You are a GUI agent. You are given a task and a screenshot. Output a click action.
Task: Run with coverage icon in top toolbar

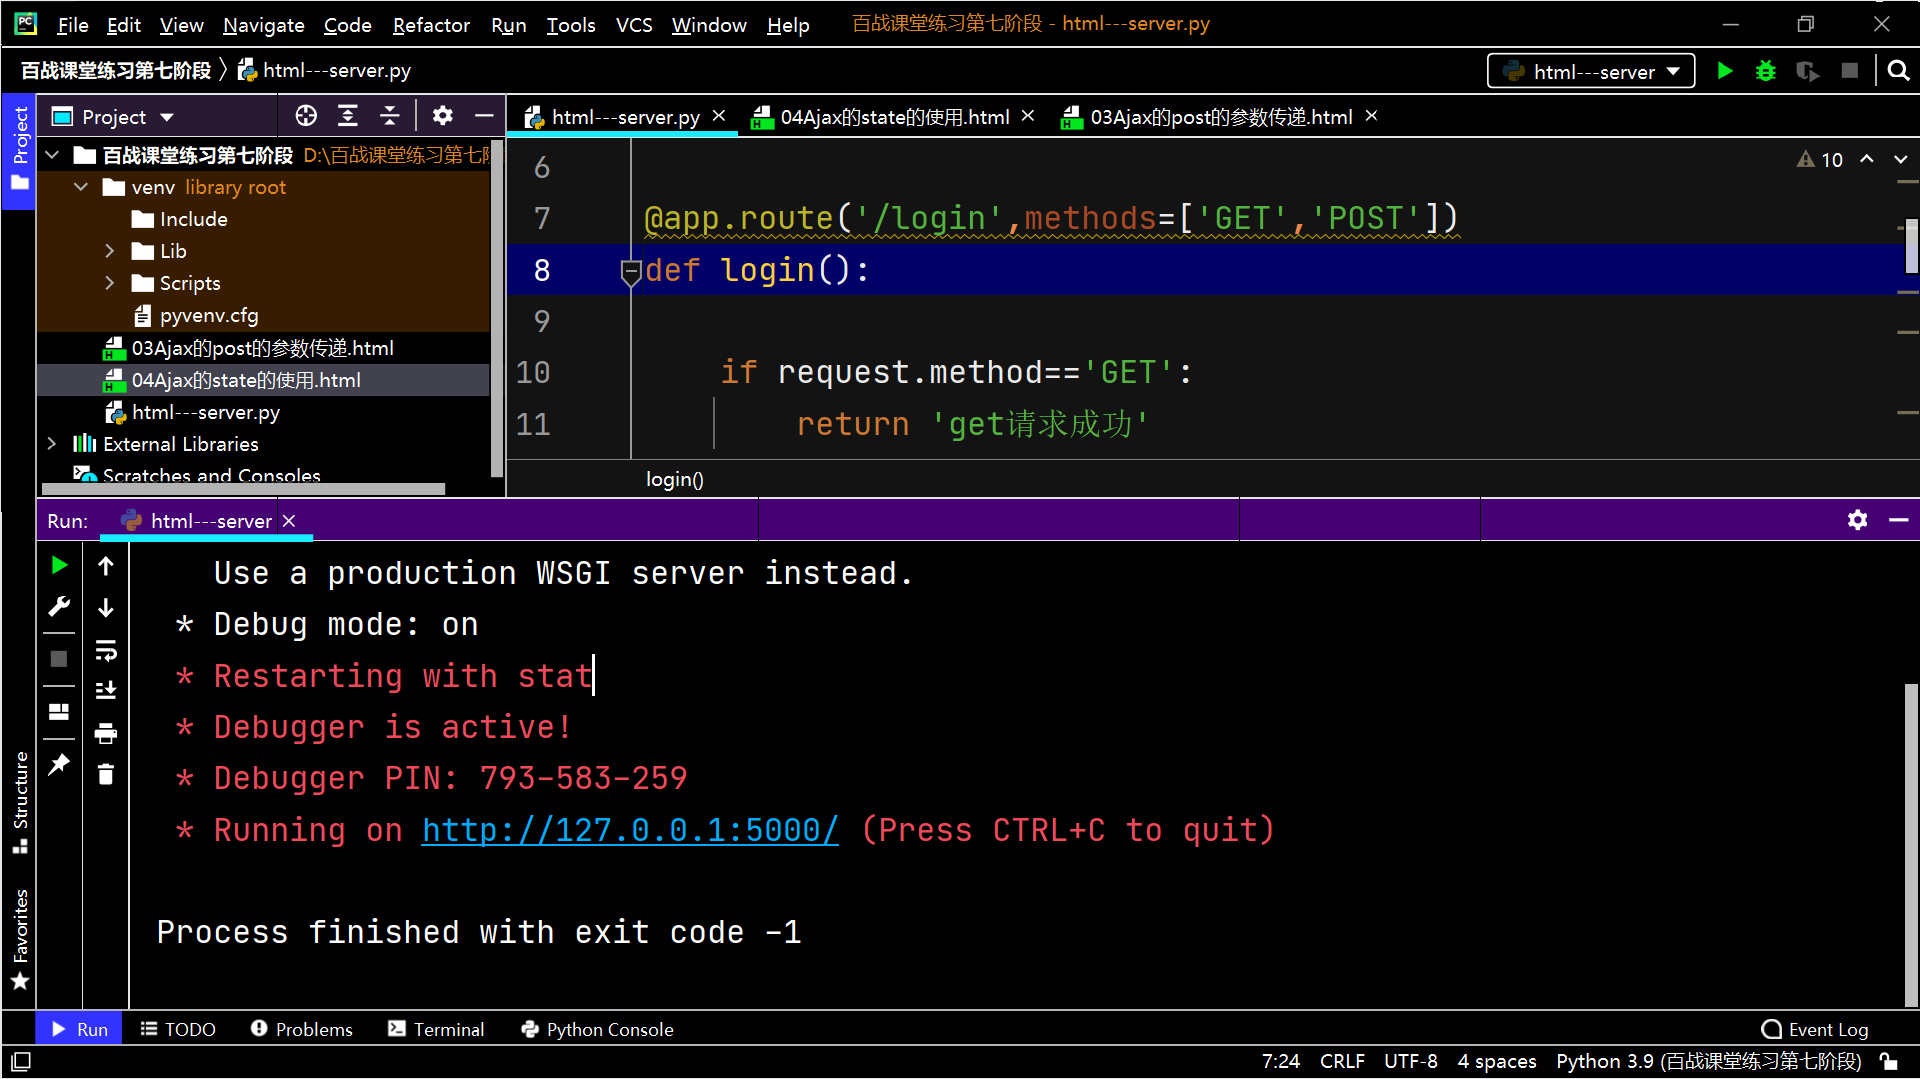pos(1807,71)
